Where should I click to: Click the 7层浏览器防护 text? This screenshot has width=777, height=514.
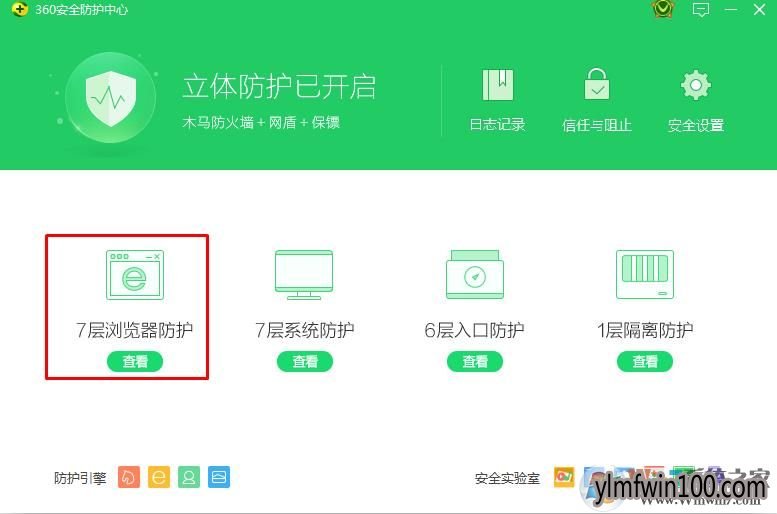134,330
